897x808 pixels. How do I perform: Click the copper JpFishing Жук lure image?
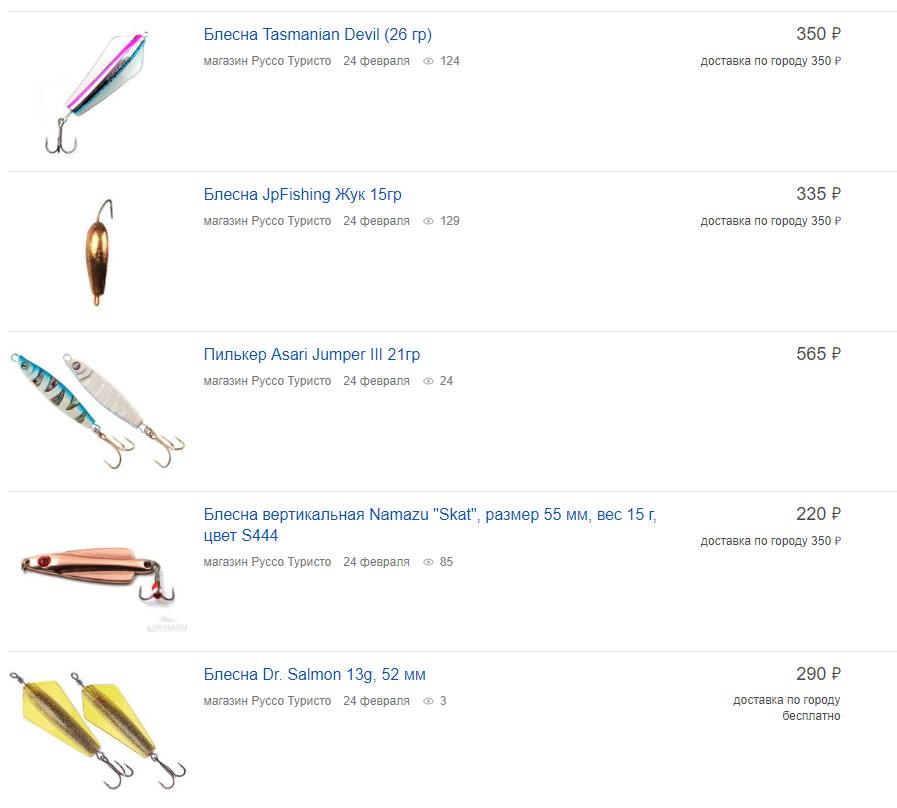98,252
